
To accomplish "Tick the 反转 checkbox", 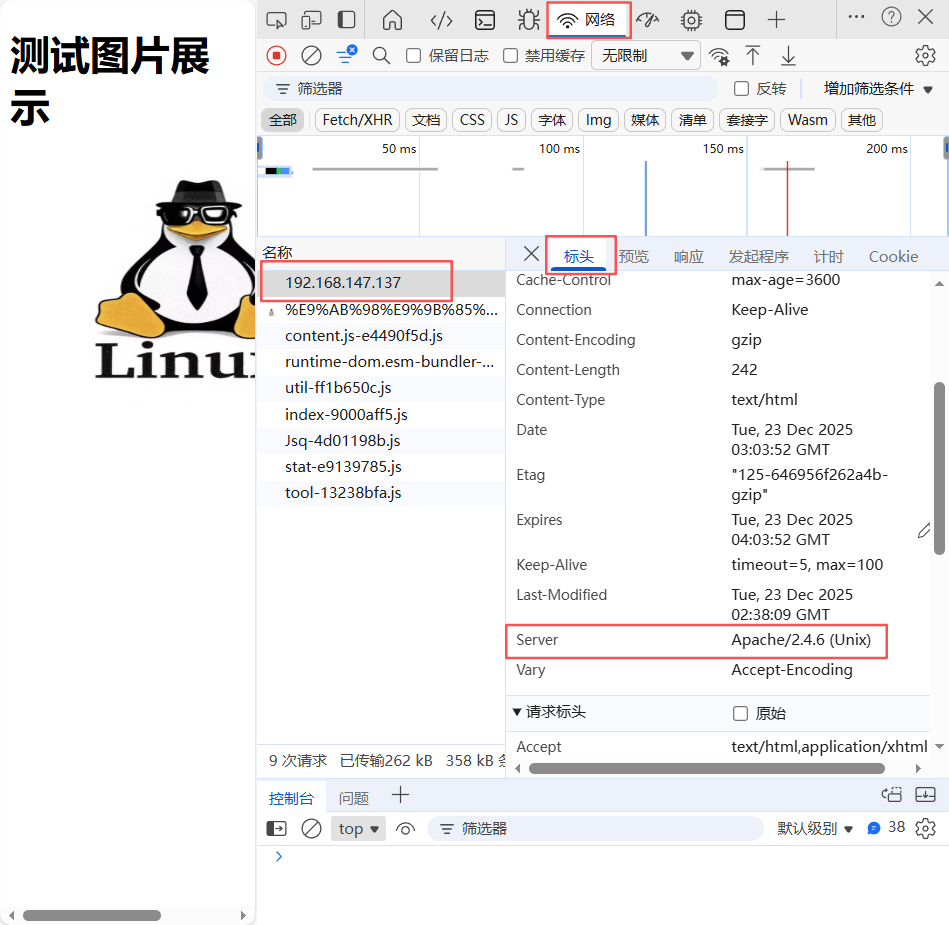I will (x=741, y=89).
